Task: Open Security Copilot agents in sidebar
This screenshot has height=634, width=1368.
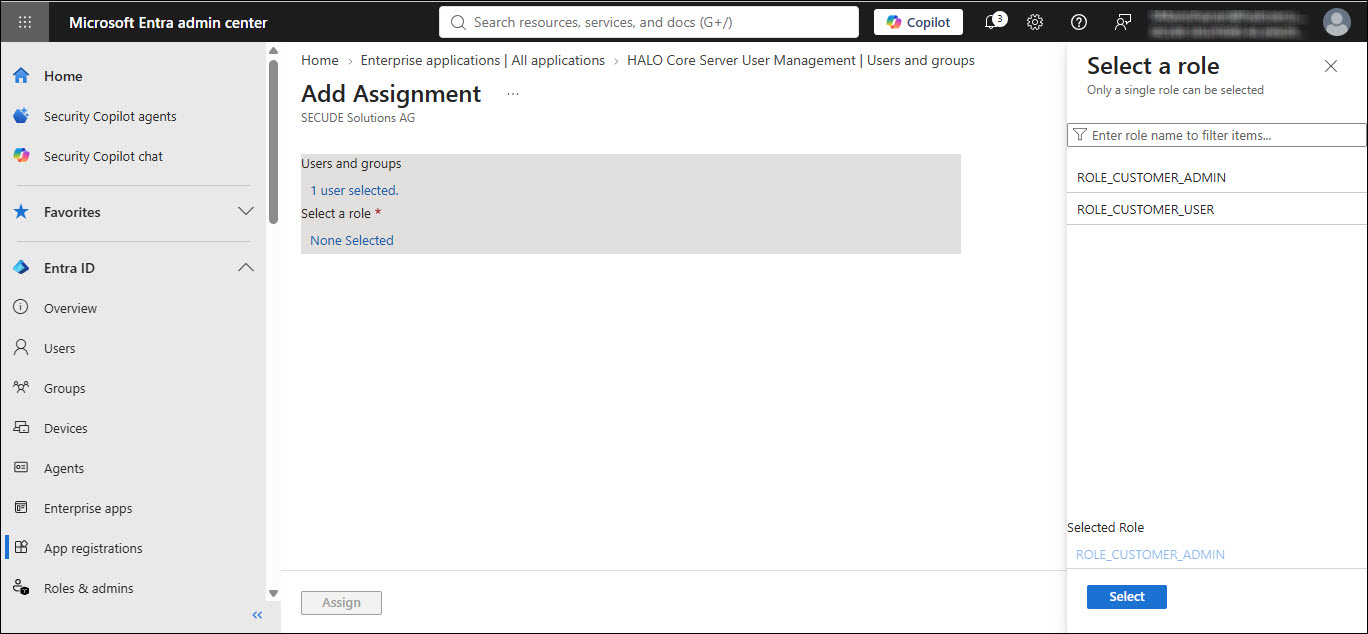Action: [110, 116]
